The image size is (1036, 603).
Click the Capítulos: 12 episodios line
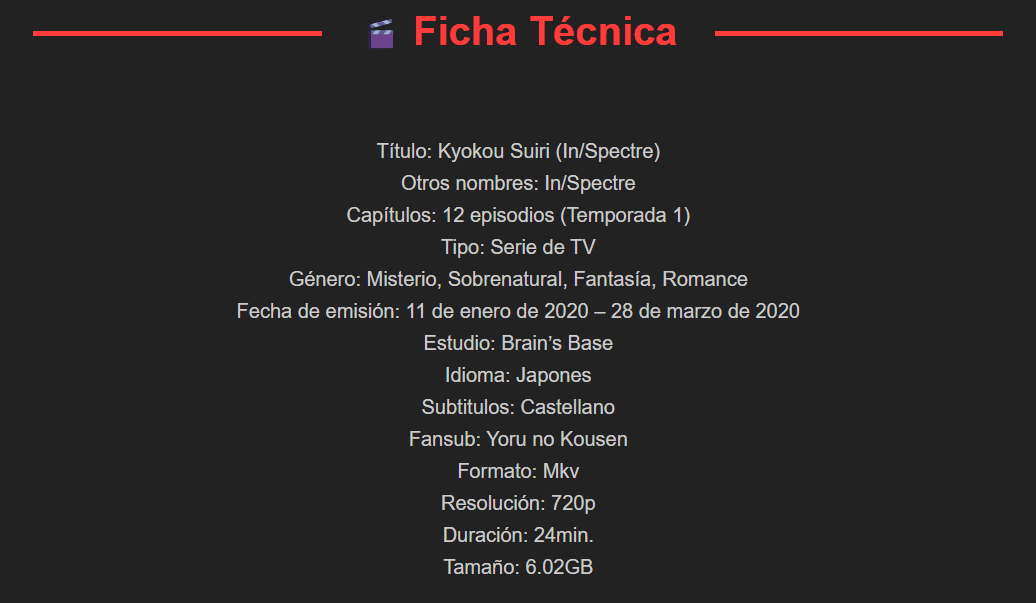518,216
